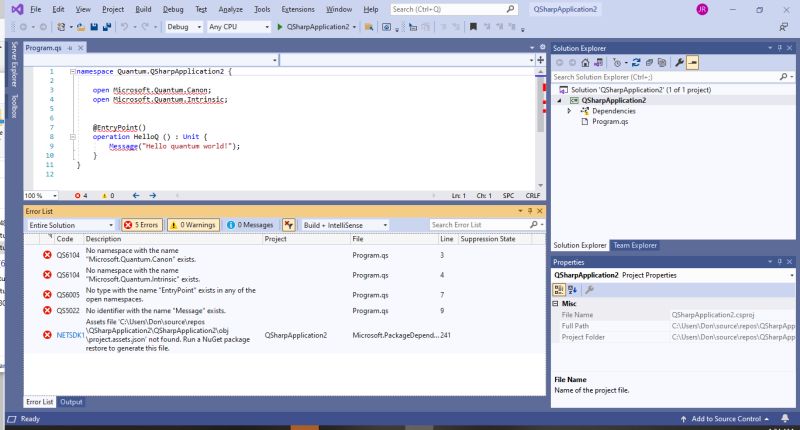This screenshot has height=430, width=800.
Task: Click the Find in Files icon
Action: pyautogui.click(x=368, y=27)
